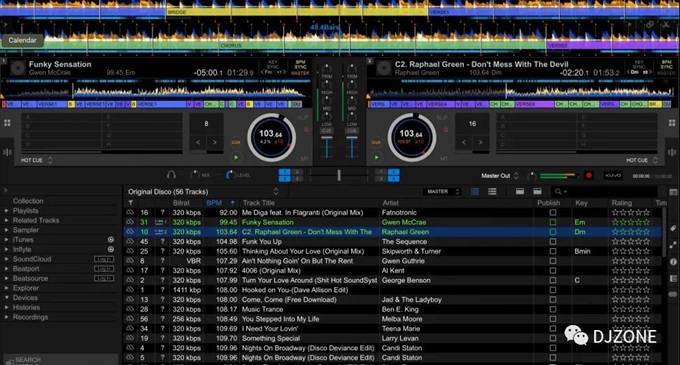Switch browser to artwork grid view
The image size is (680, 365).
[x=475, y=191]
